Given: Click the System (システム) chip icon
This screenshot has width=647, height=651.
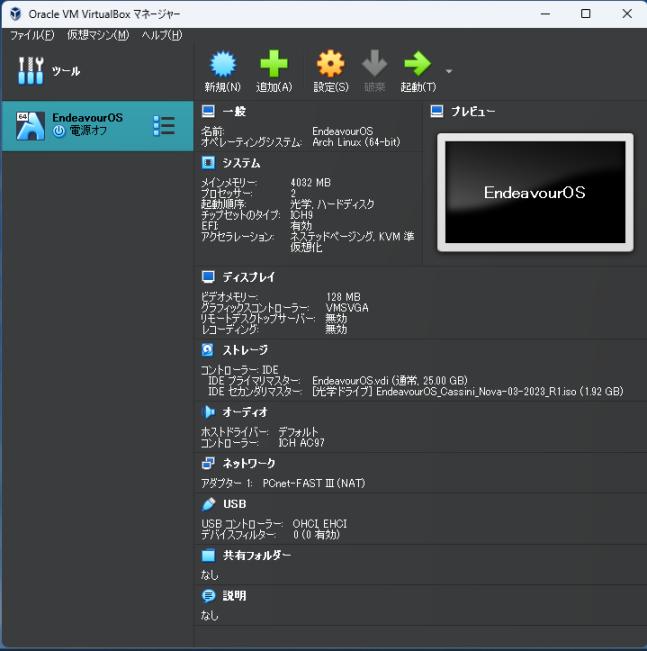Looking at the screenshot, I should [208, 163].
